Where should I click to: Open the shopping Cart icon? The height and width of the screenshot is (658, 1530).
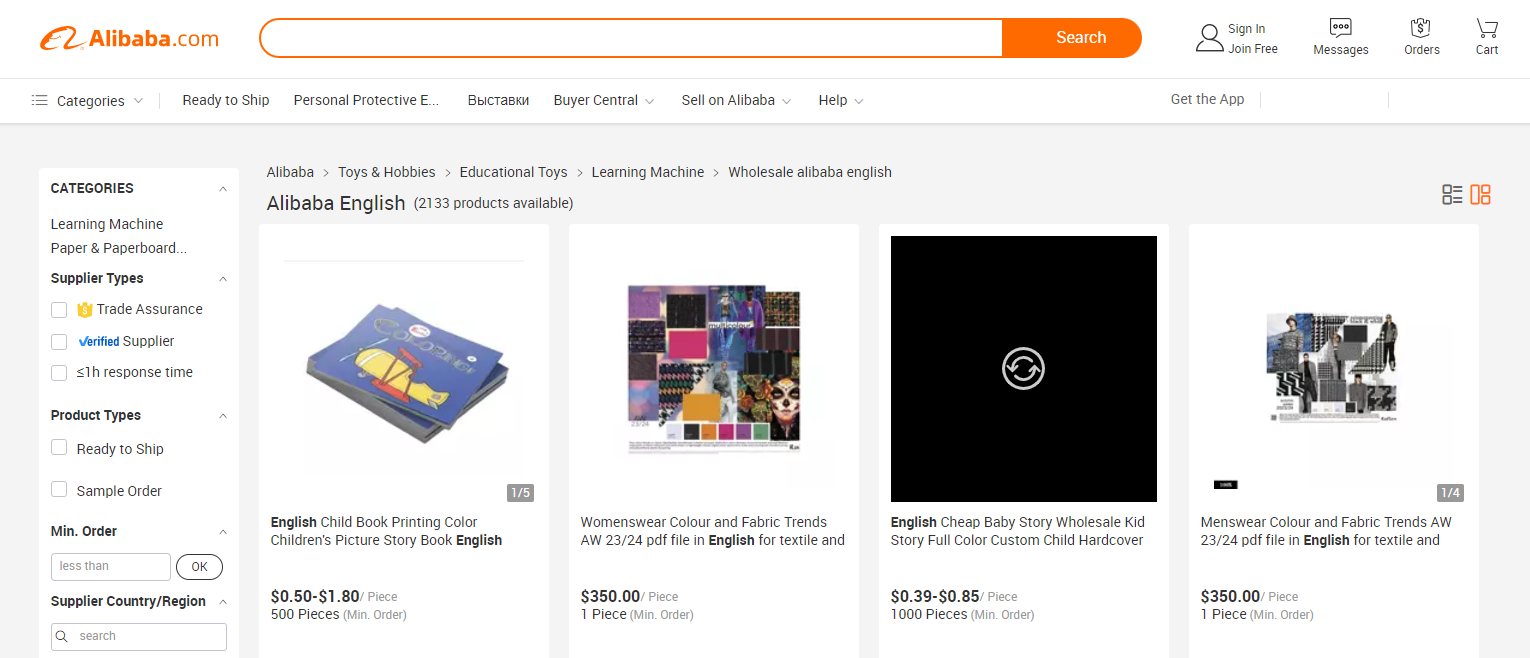[x=1487, y=29]
